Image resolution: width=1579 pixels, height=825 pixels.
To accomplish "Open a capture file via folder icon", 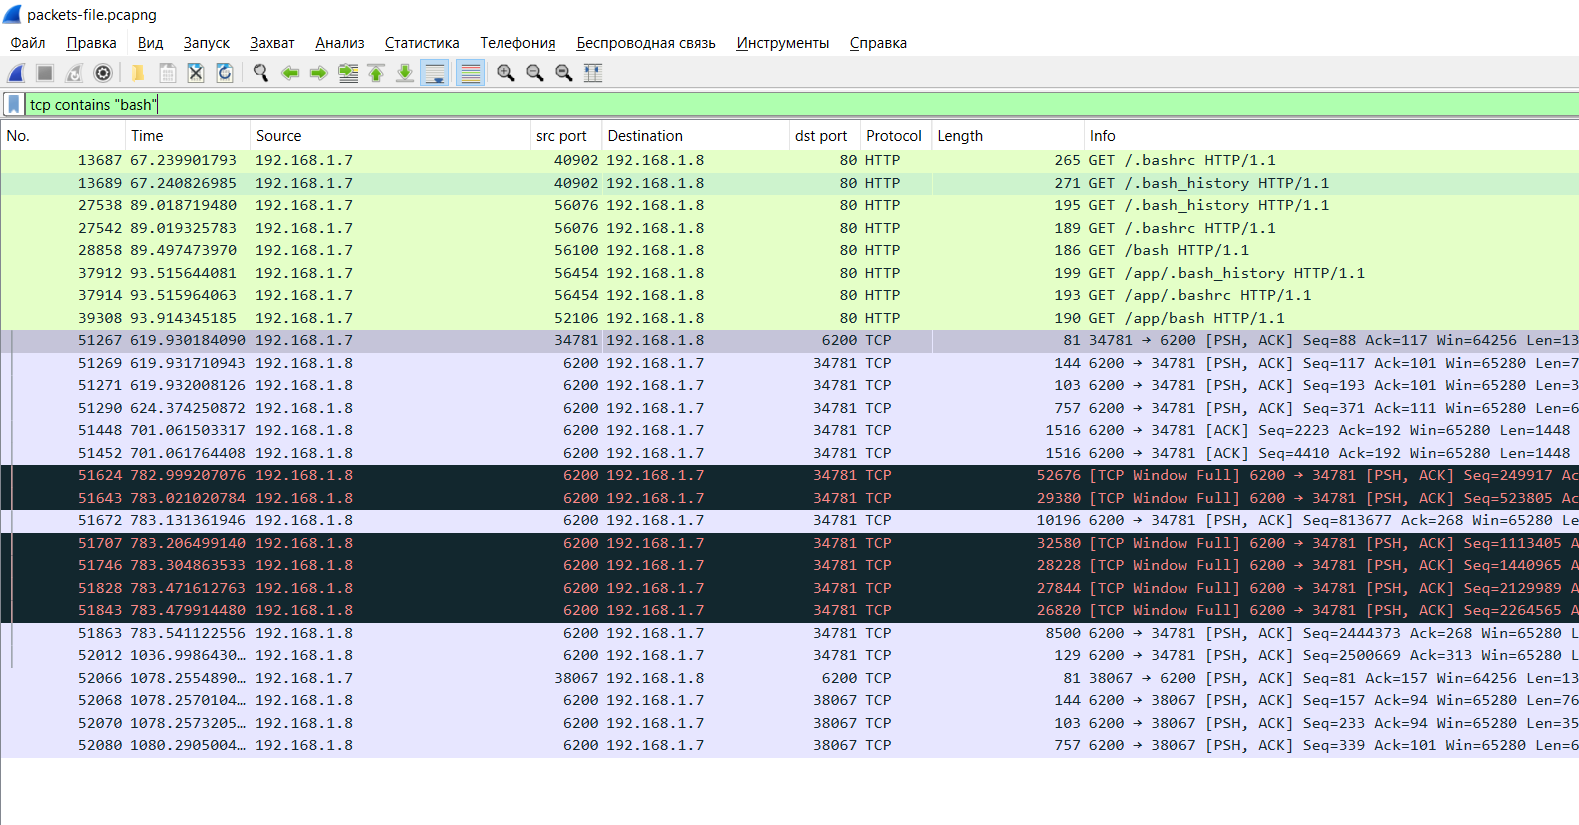I will click(138, 73).
